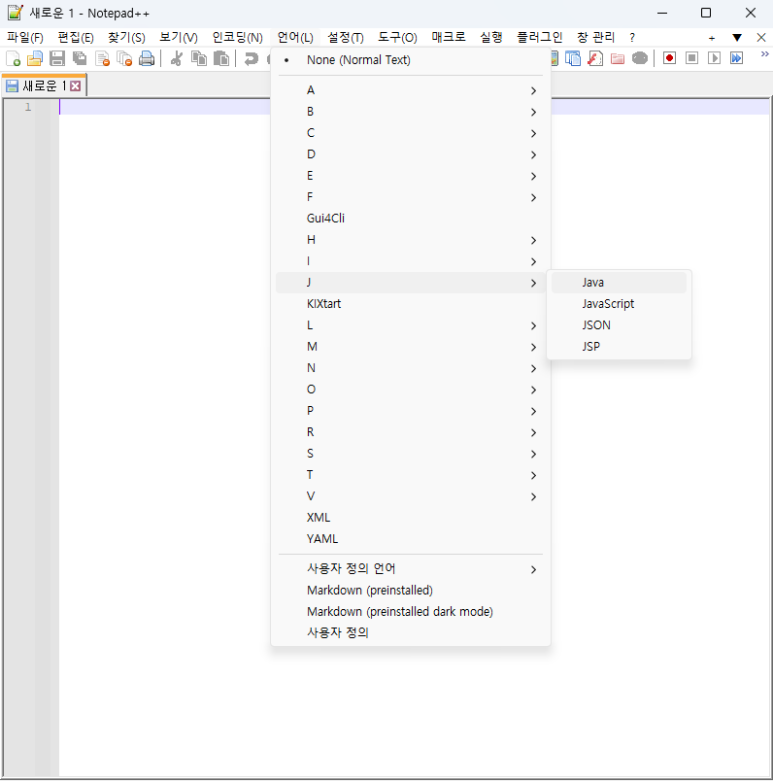Click the plus new tab button
The width and height of the screenshot is (773, 781).
(x=712, y=38)
